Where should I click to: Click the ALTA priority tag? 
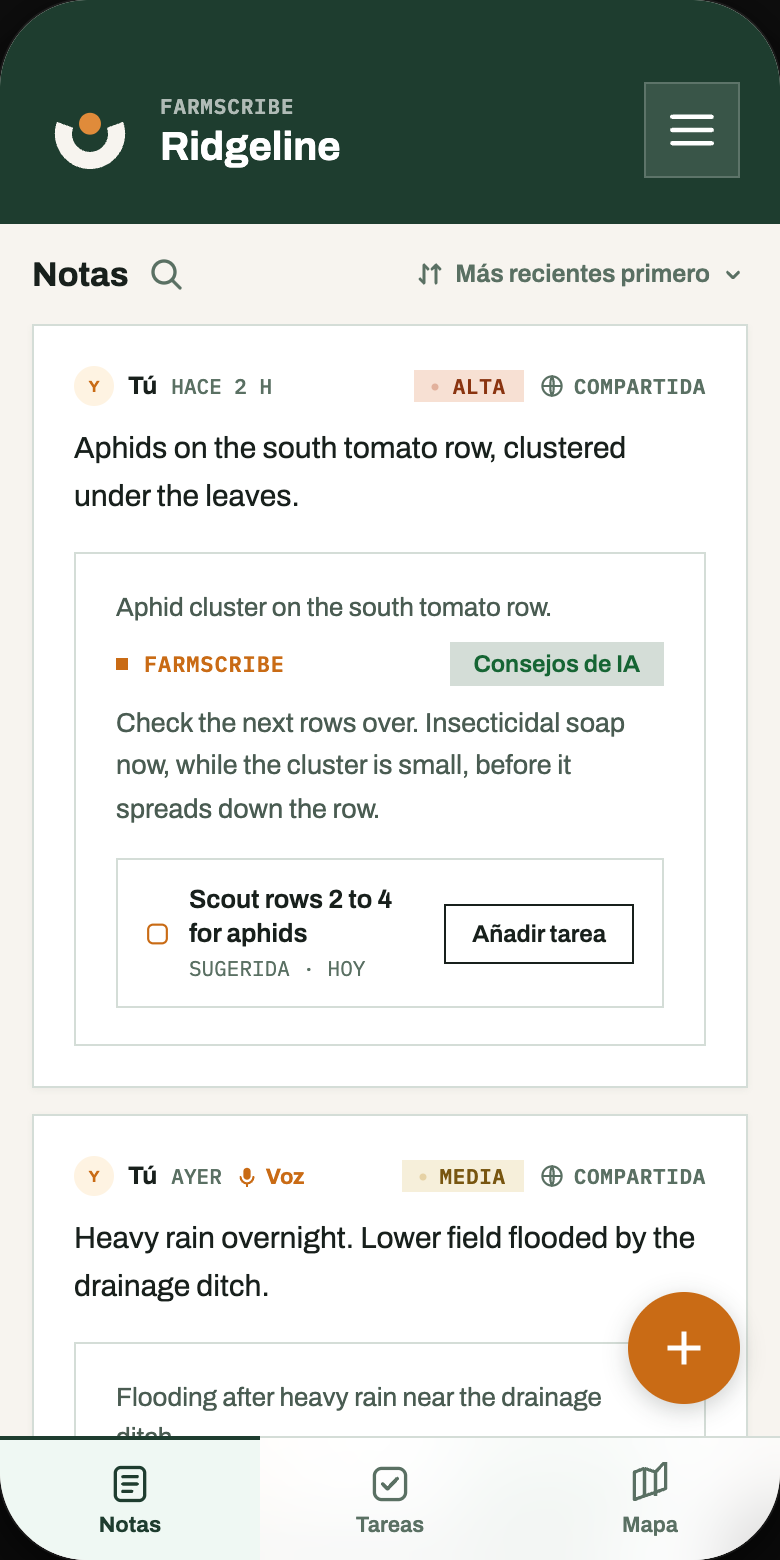(x=469, y=386)
